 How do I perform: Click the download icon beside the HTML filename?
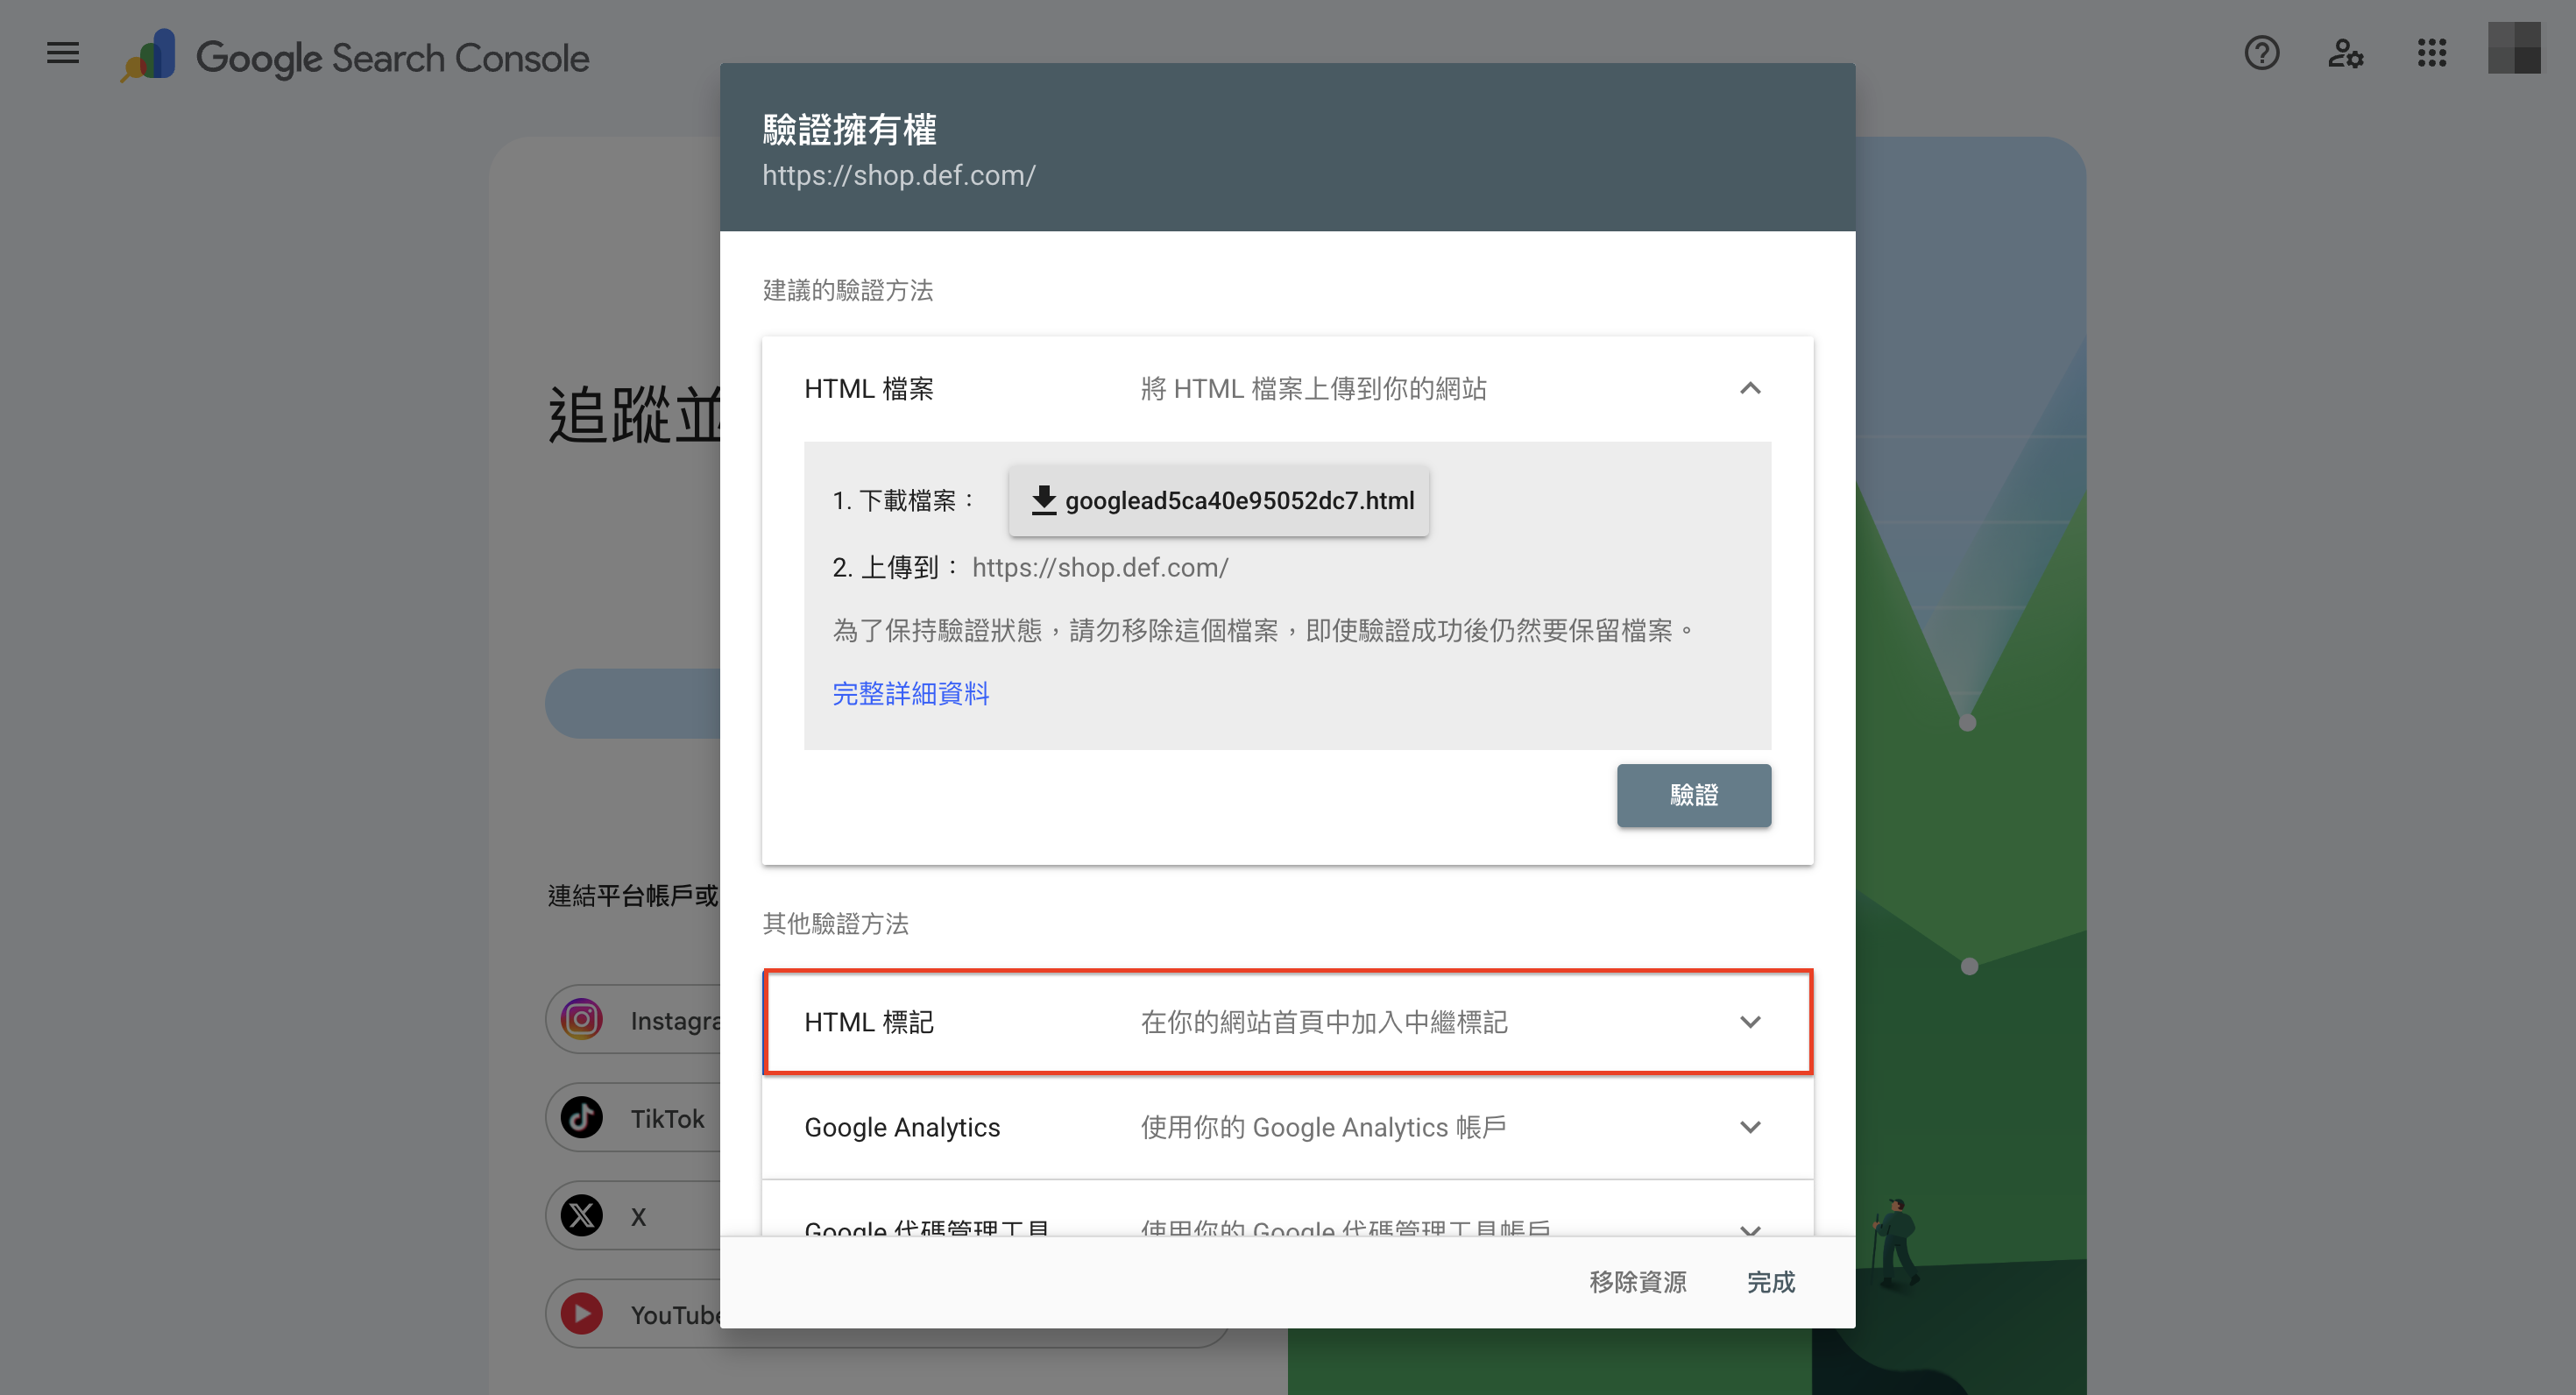pos(1043,500)
